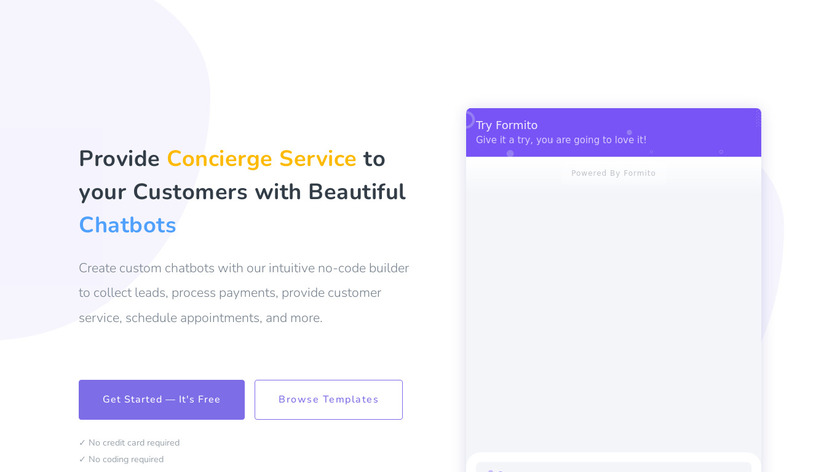Click the checkmark beside No coding required

(x=82, y=460)
